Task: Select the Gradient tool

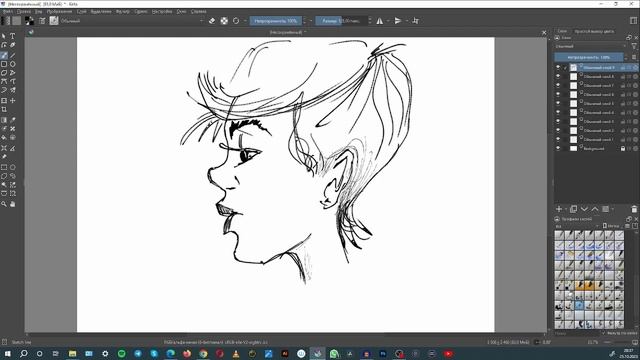Action: tap(4, 120)
